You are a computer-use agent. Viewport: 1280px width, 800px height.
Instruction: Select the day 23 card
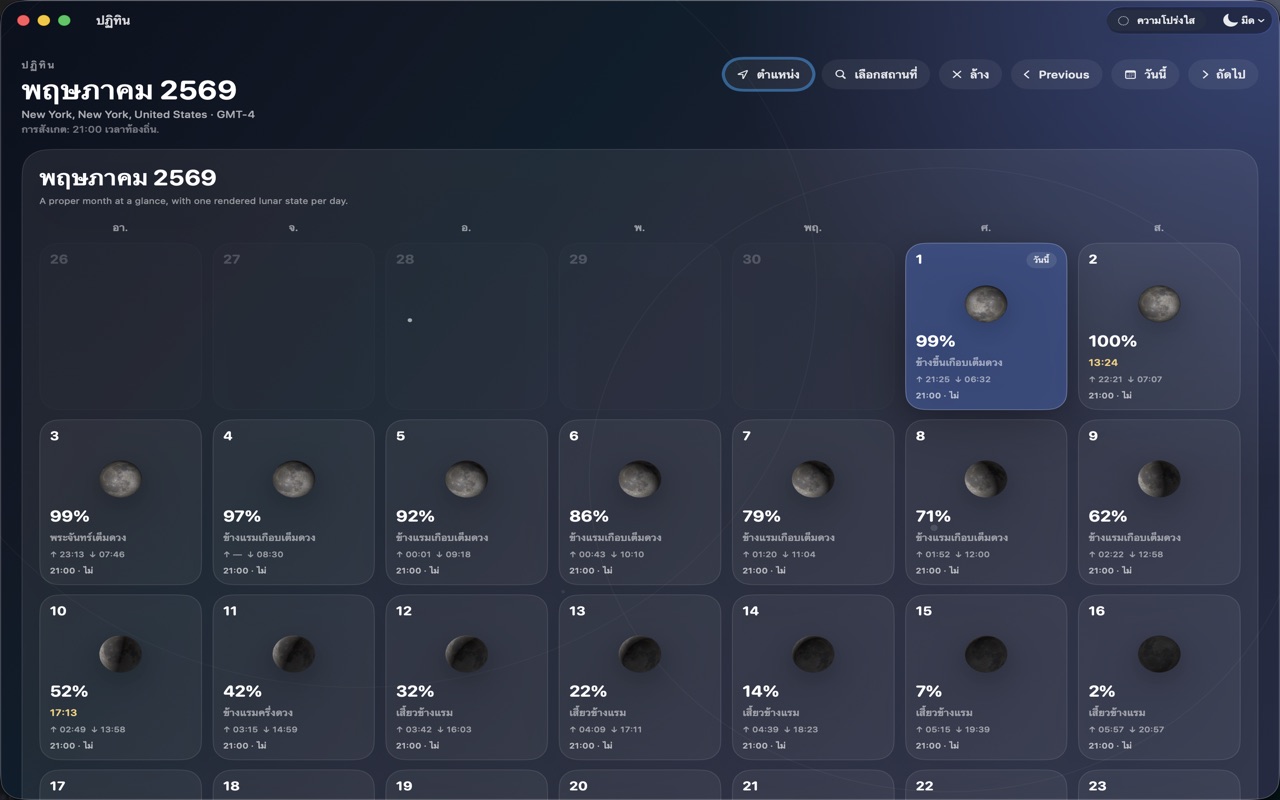click(1159, 785)
